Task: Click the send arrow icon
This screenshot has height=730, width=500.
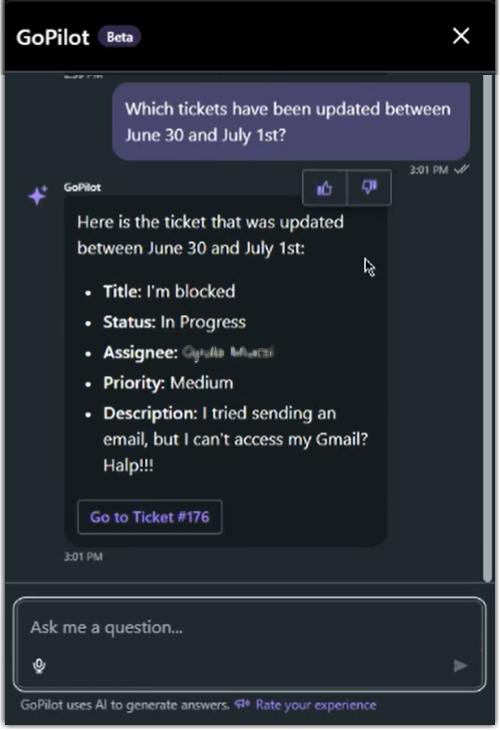Action: point(460,665)
